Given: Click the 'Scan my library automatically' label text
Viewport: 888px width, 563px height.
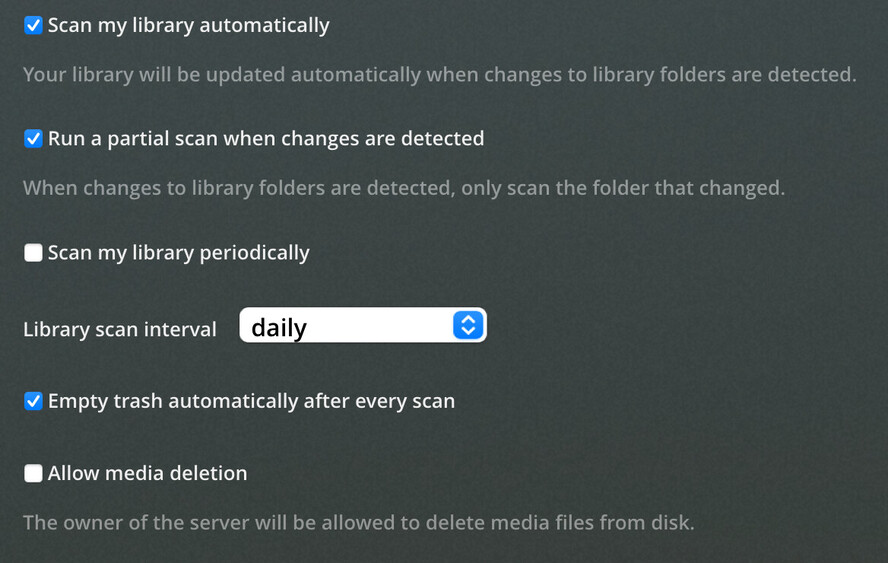Looking at the screenshot, I should (189, 25).
